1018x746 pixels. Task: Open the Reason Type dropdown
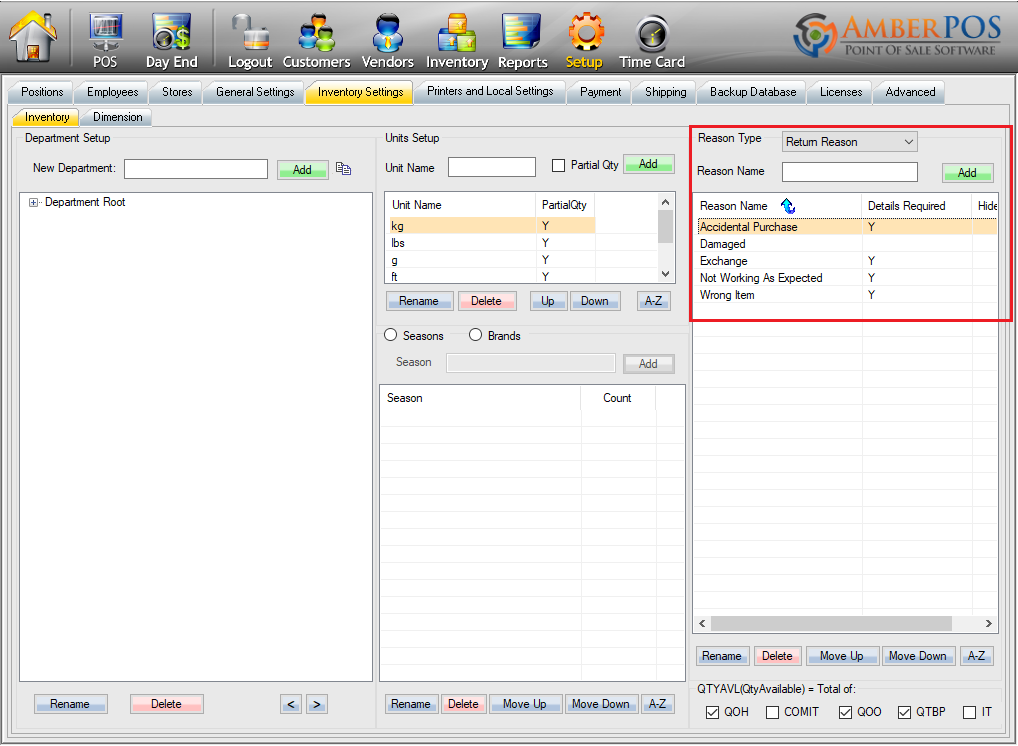click(x=849, y=142)
